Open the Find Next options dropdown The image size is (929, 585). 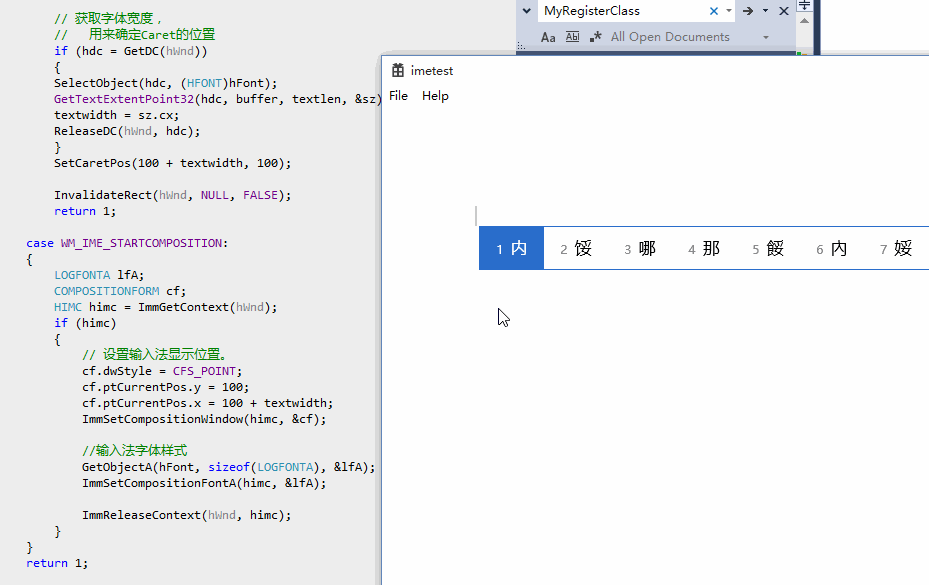765,11
